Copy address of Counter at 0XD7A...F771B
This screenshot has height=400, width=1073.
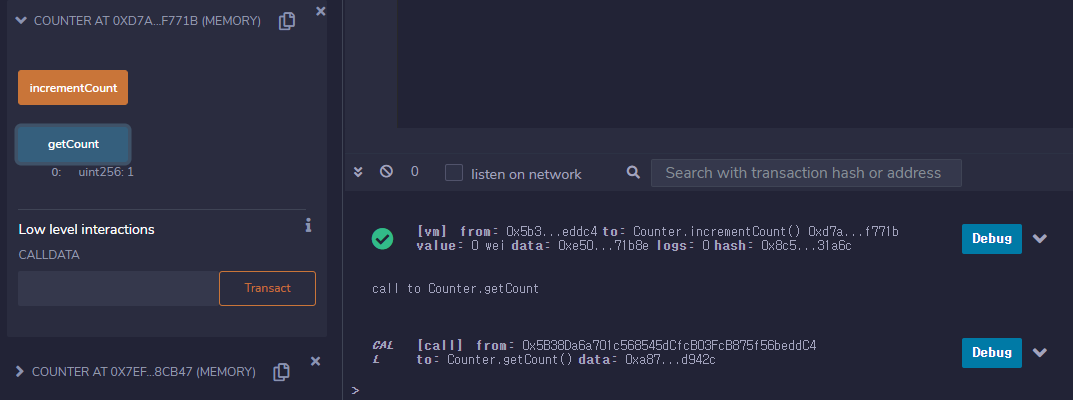point(287,21)
